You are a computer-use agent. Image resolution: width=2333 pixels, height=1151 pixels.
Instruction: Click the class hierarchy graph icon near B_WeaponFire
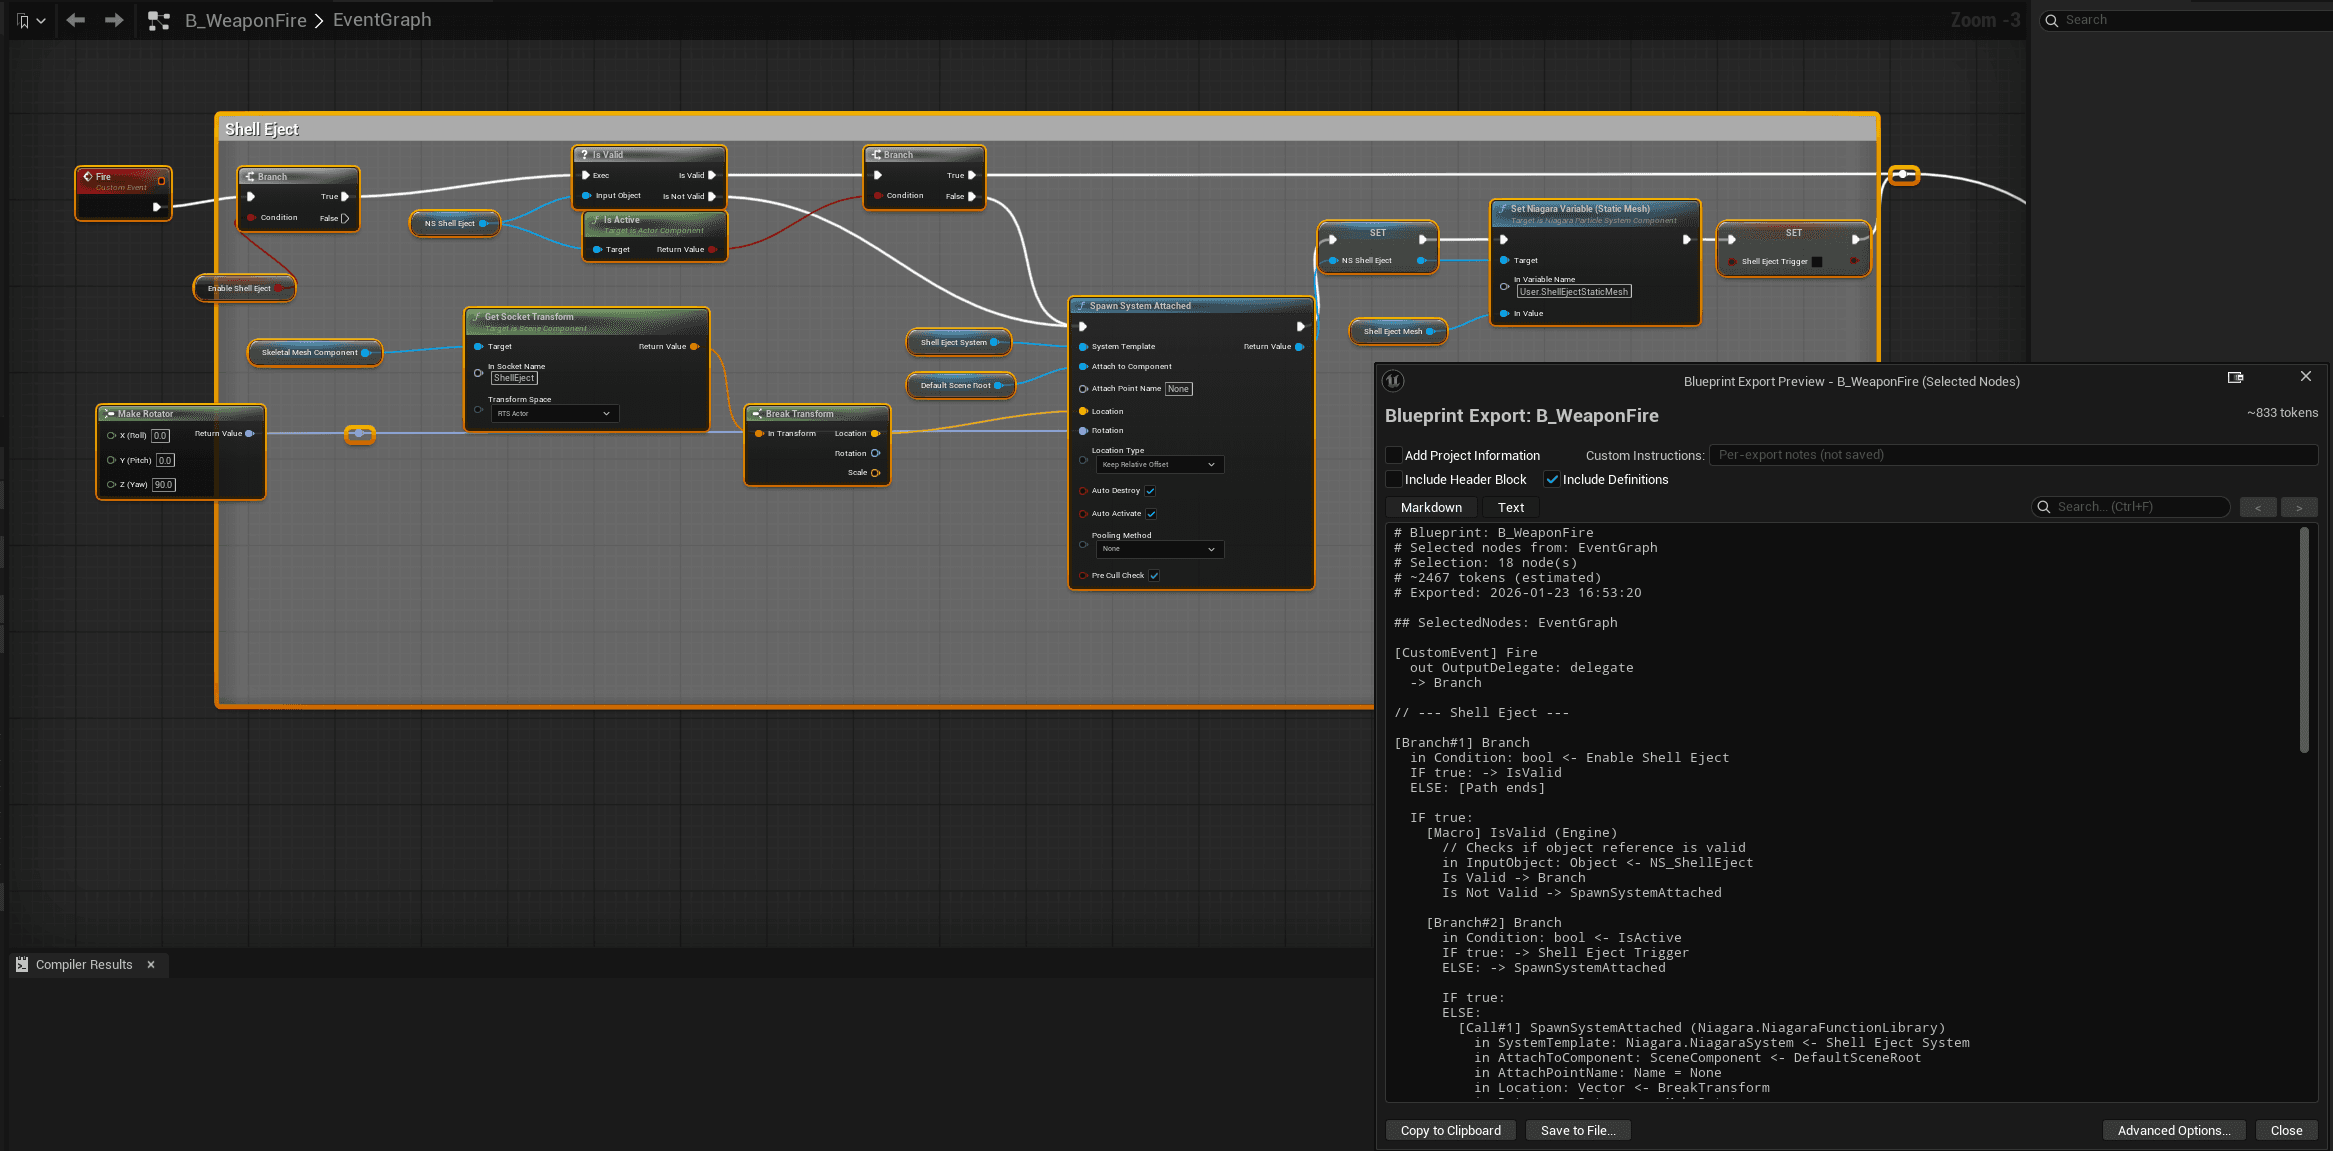[x=158, y=20]
